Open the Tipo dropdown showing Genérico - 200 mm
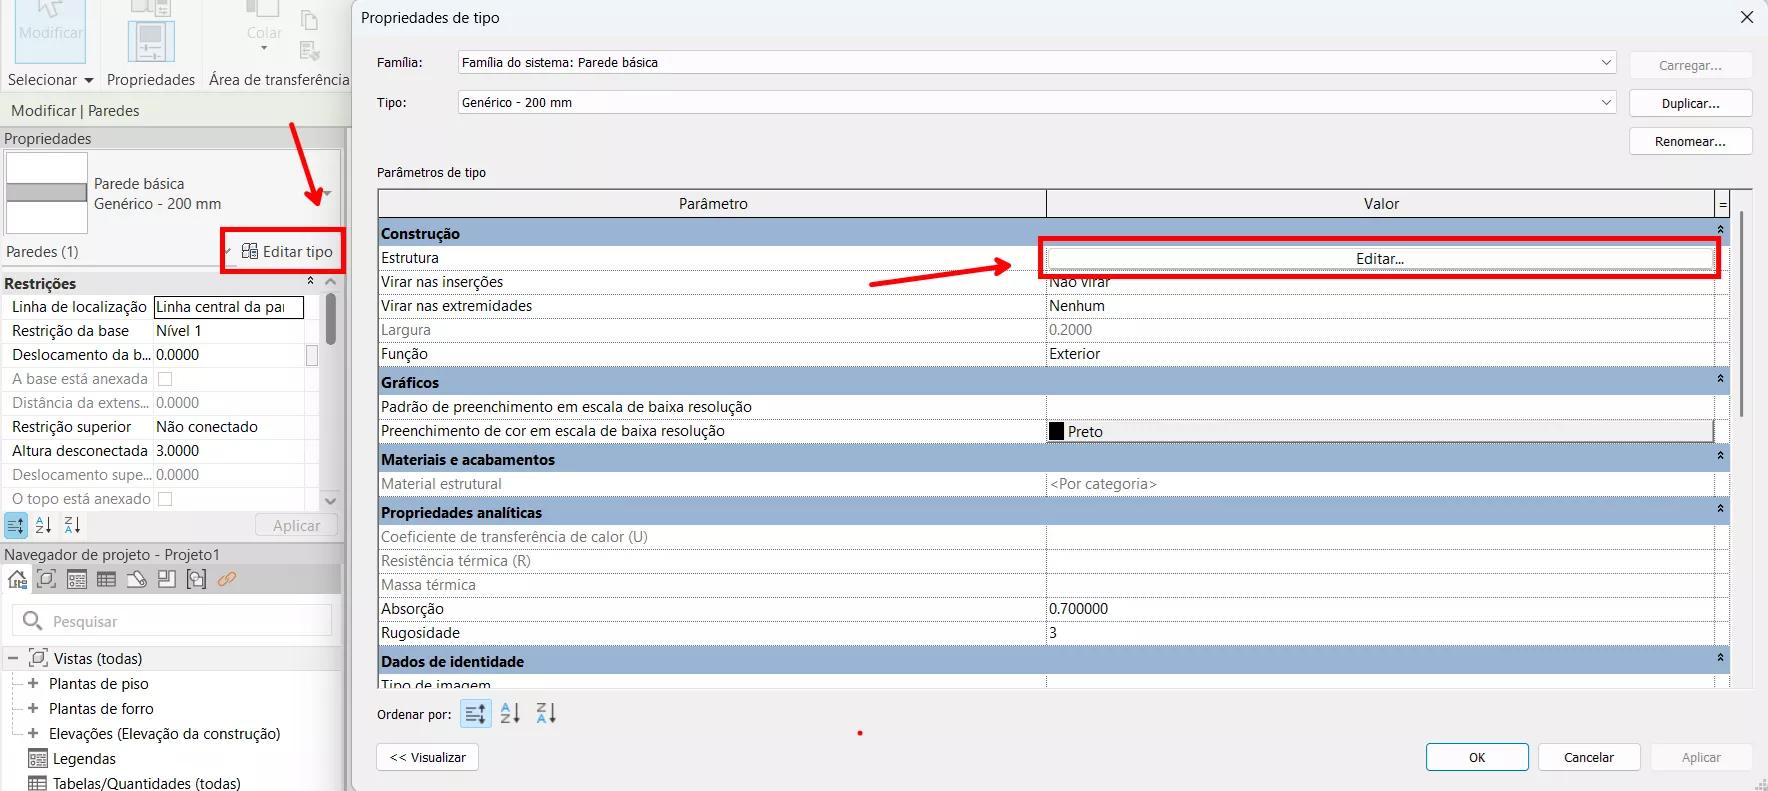Image resolution: width=1768 pixels, height=791 pixels. click(1605, 102)
